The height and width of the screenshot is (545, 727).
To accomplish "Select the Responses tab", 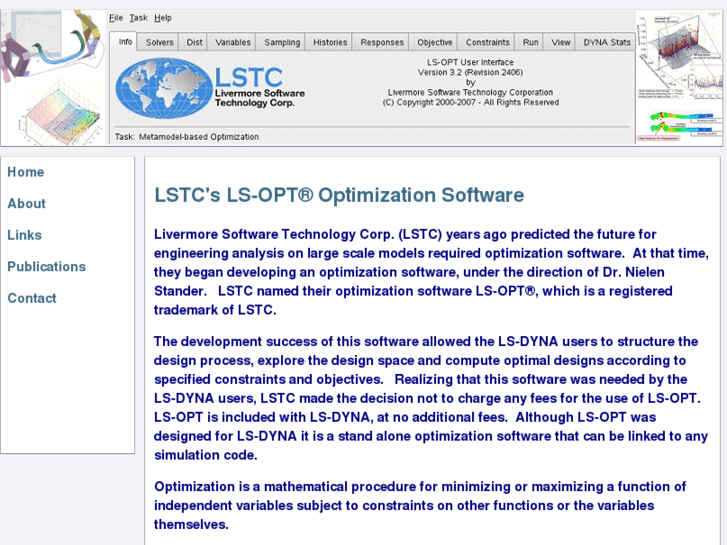I will click(x=382, y=42).
